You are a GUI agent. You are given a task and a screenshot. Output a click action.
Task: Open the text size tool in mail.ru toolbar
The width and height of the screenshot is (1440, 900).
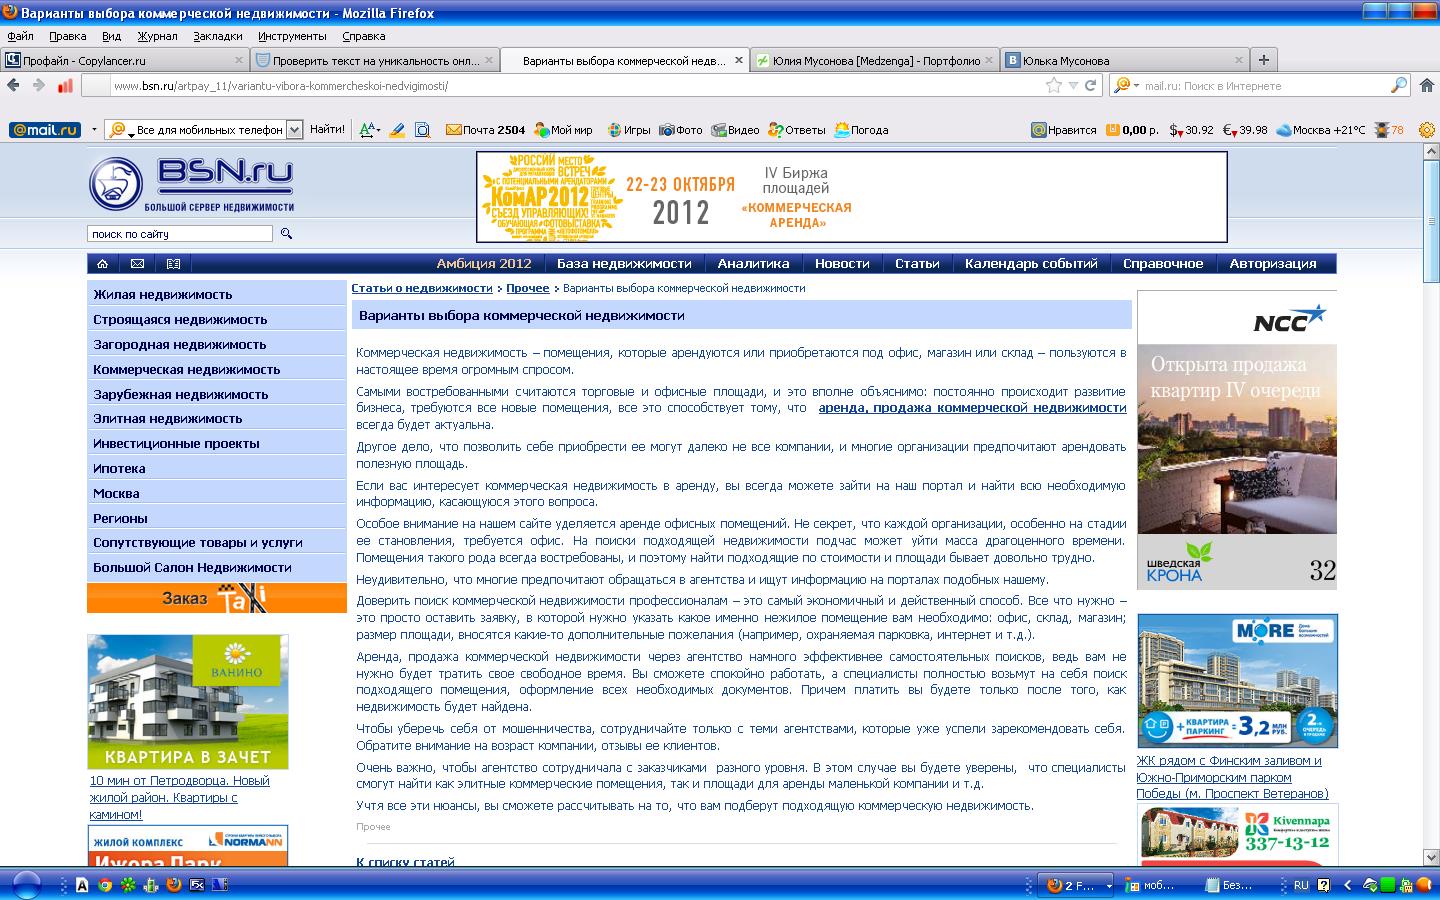368,130
